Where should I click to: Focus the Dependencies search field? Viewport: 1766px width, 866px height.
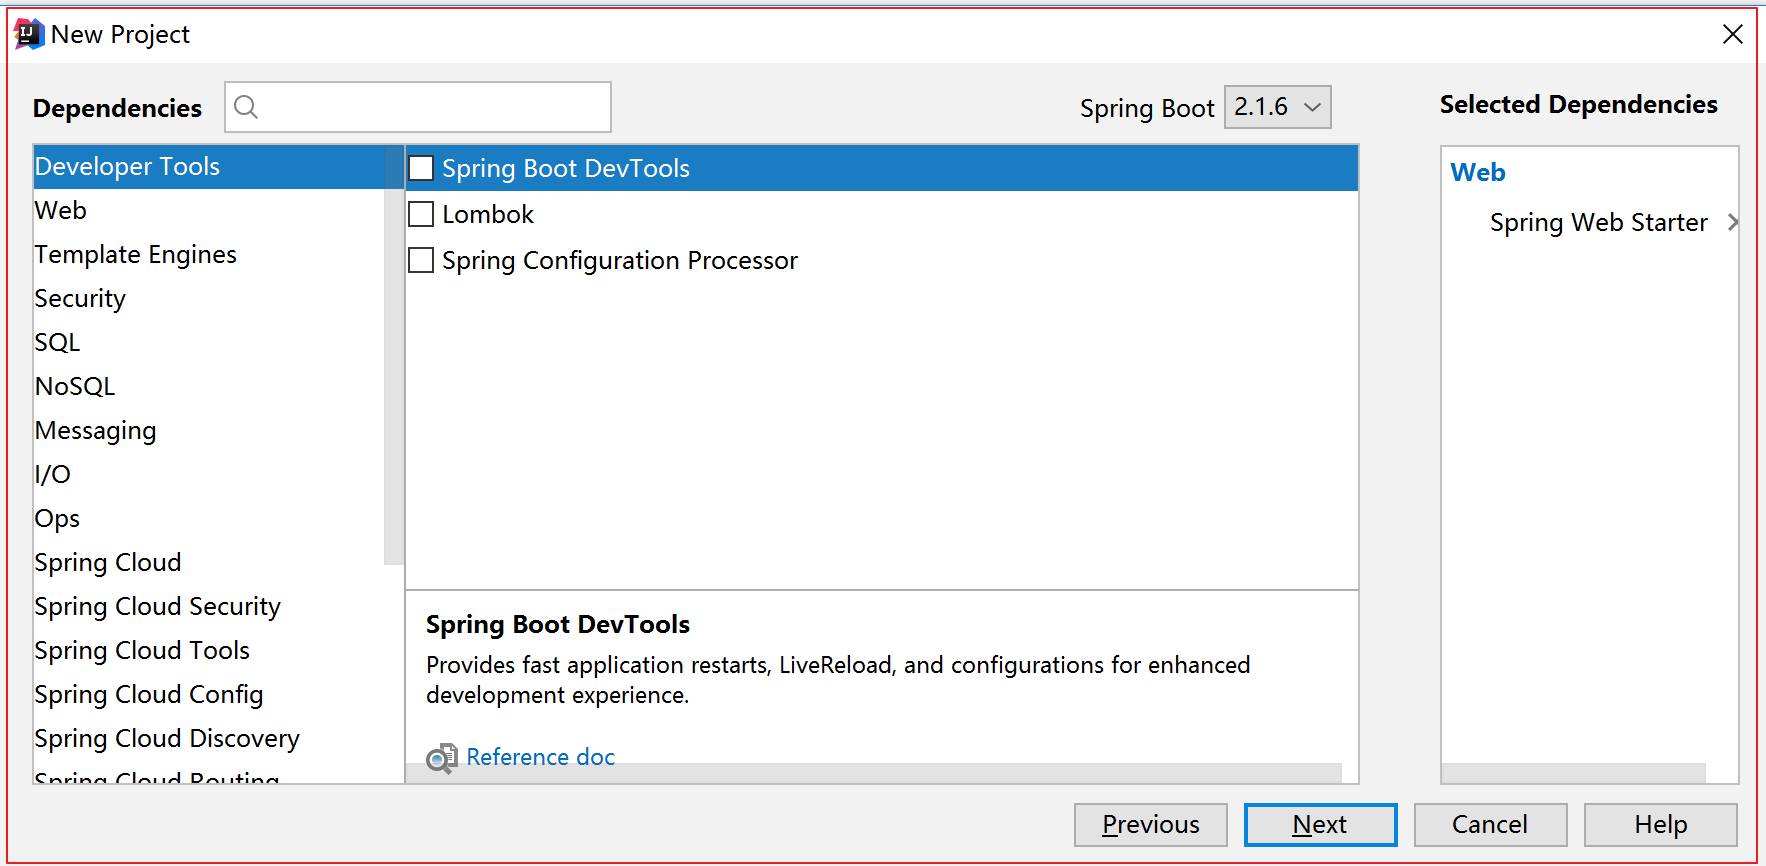(x=418, y=107)
